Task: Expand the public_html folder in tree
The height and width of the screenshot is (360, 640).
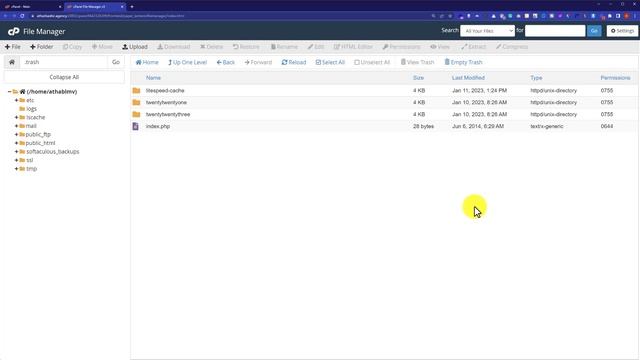Action: click(16, 143)
